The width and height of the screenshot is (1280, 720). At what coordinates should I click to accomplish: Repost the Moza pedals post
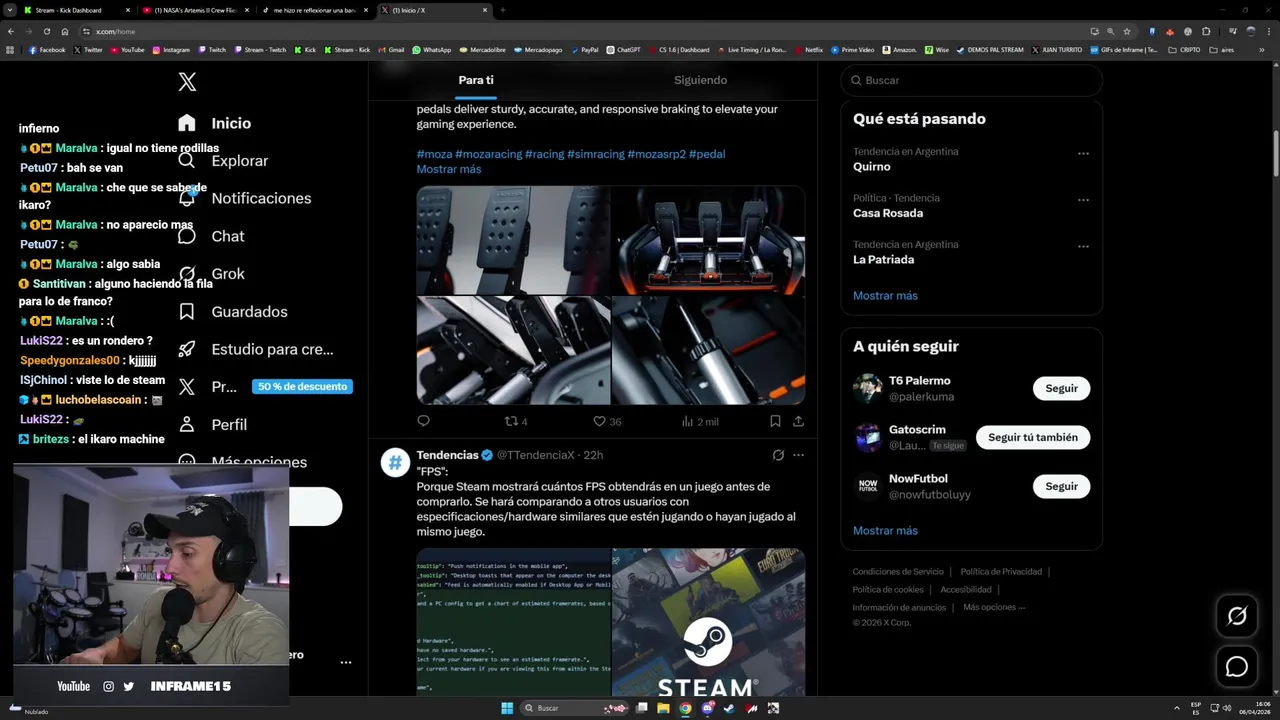[x=516, y=421]
